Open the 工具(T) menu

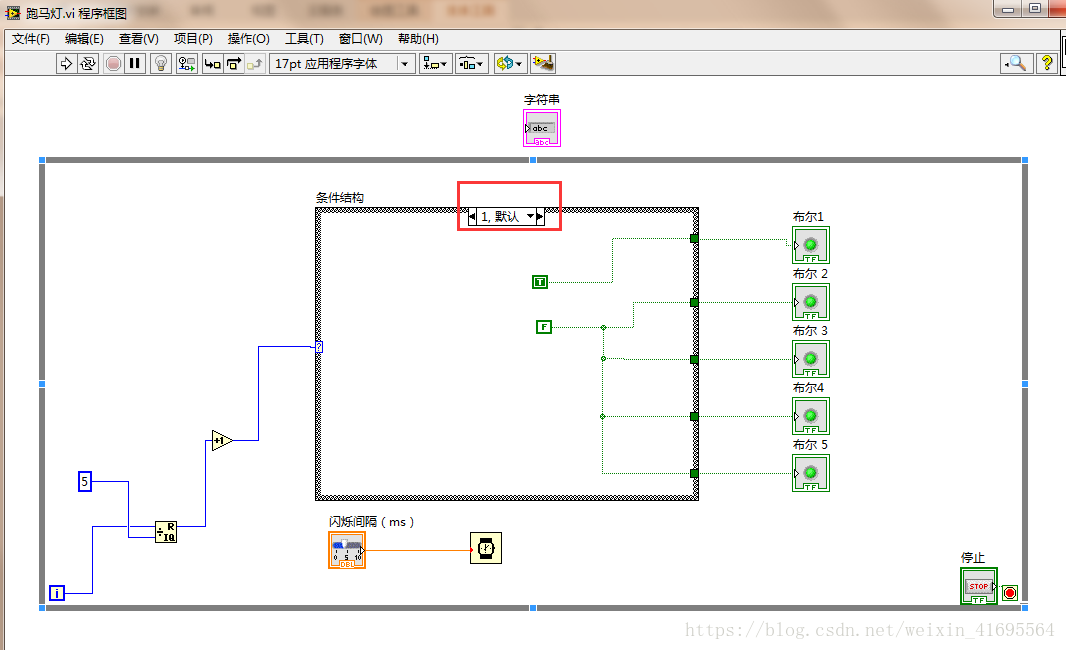304,39
